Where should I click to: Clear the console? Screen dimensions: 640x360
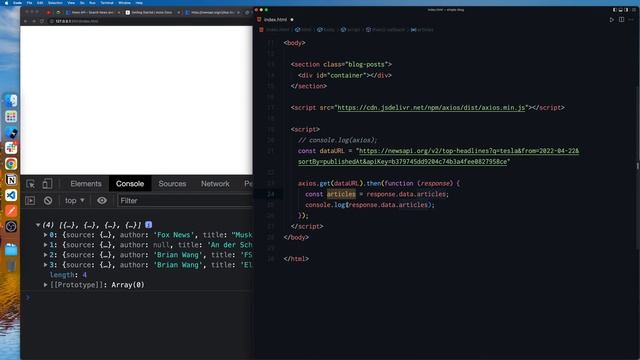pyautogui.click(x=48, y=200)
